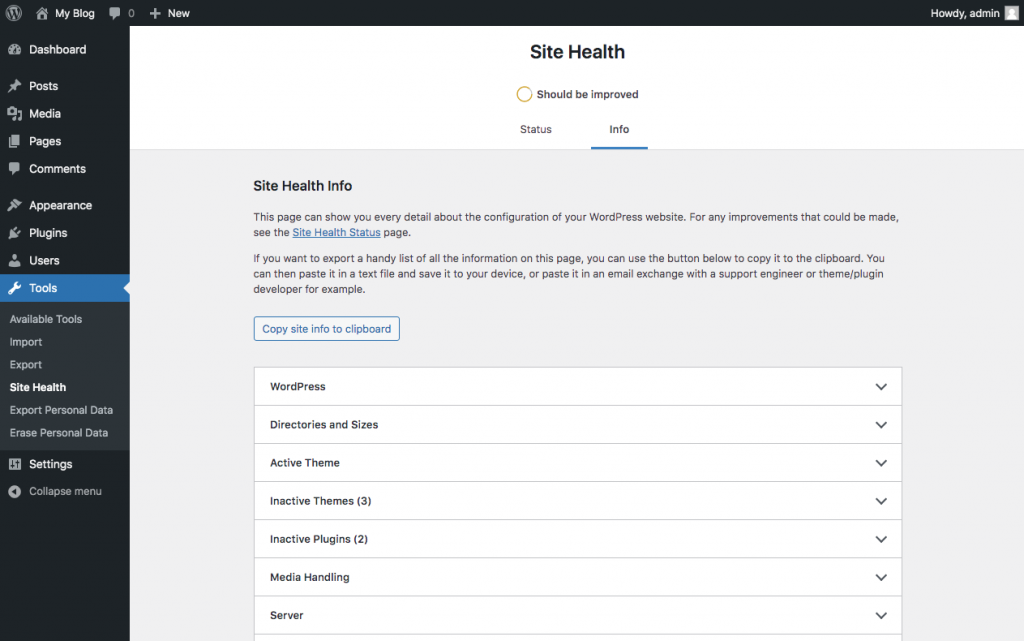Expand Inactive Plugins (2) chevron

click(x=881, y=539)
